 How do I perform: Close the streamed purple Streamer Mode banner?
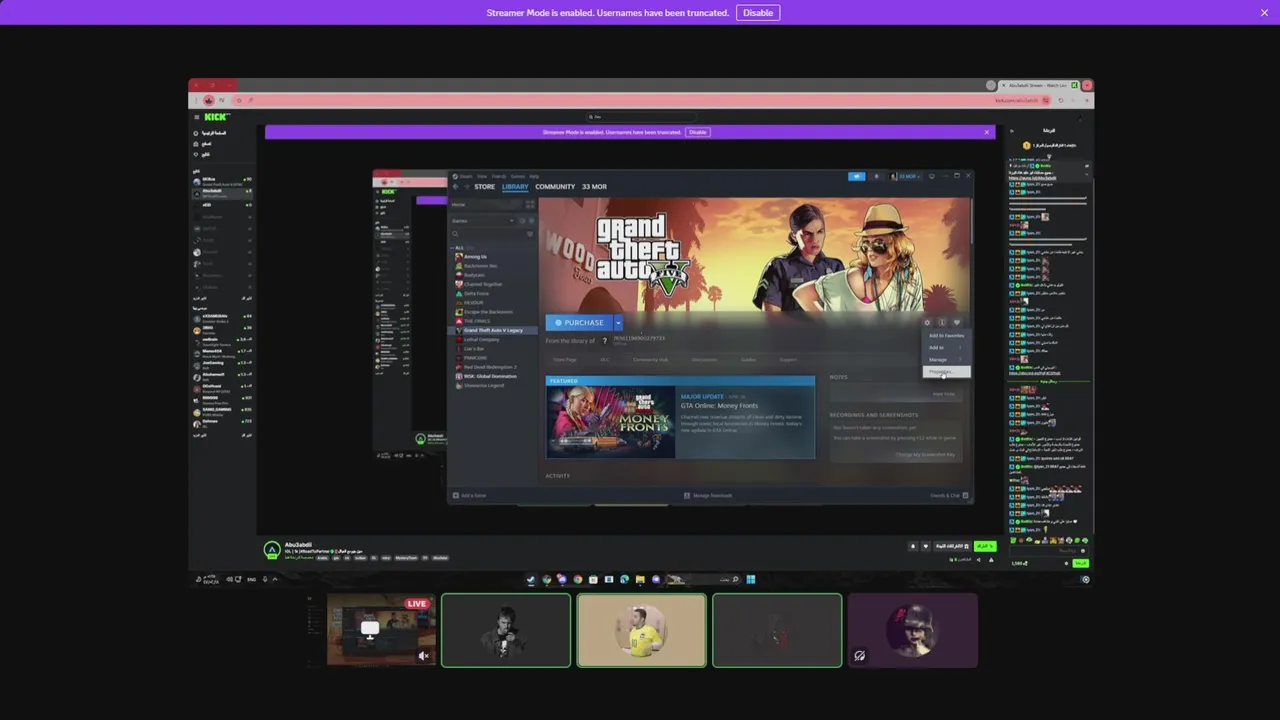tap(986, 132)
